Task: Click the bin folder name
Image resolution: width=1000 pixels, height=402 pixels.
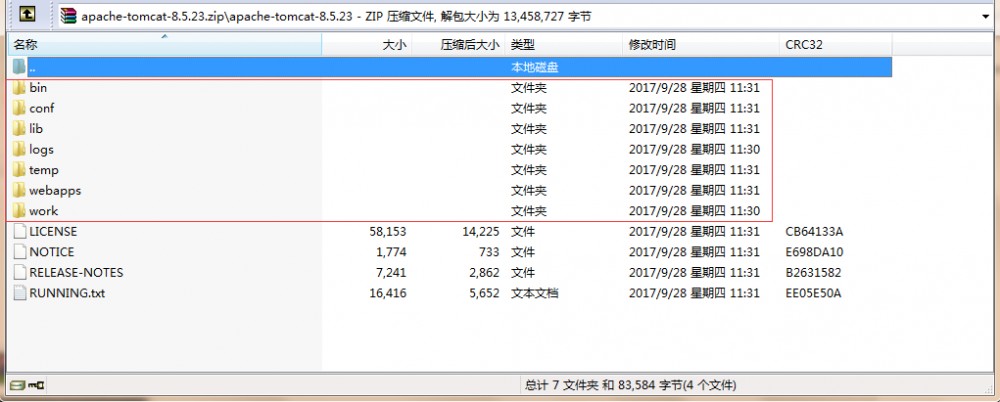Action: pyautogui.click(x=38, y=87)
